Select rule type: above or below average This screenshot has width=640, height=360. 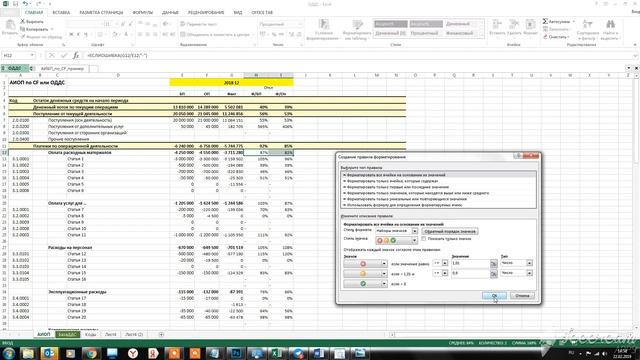(438, 193)
